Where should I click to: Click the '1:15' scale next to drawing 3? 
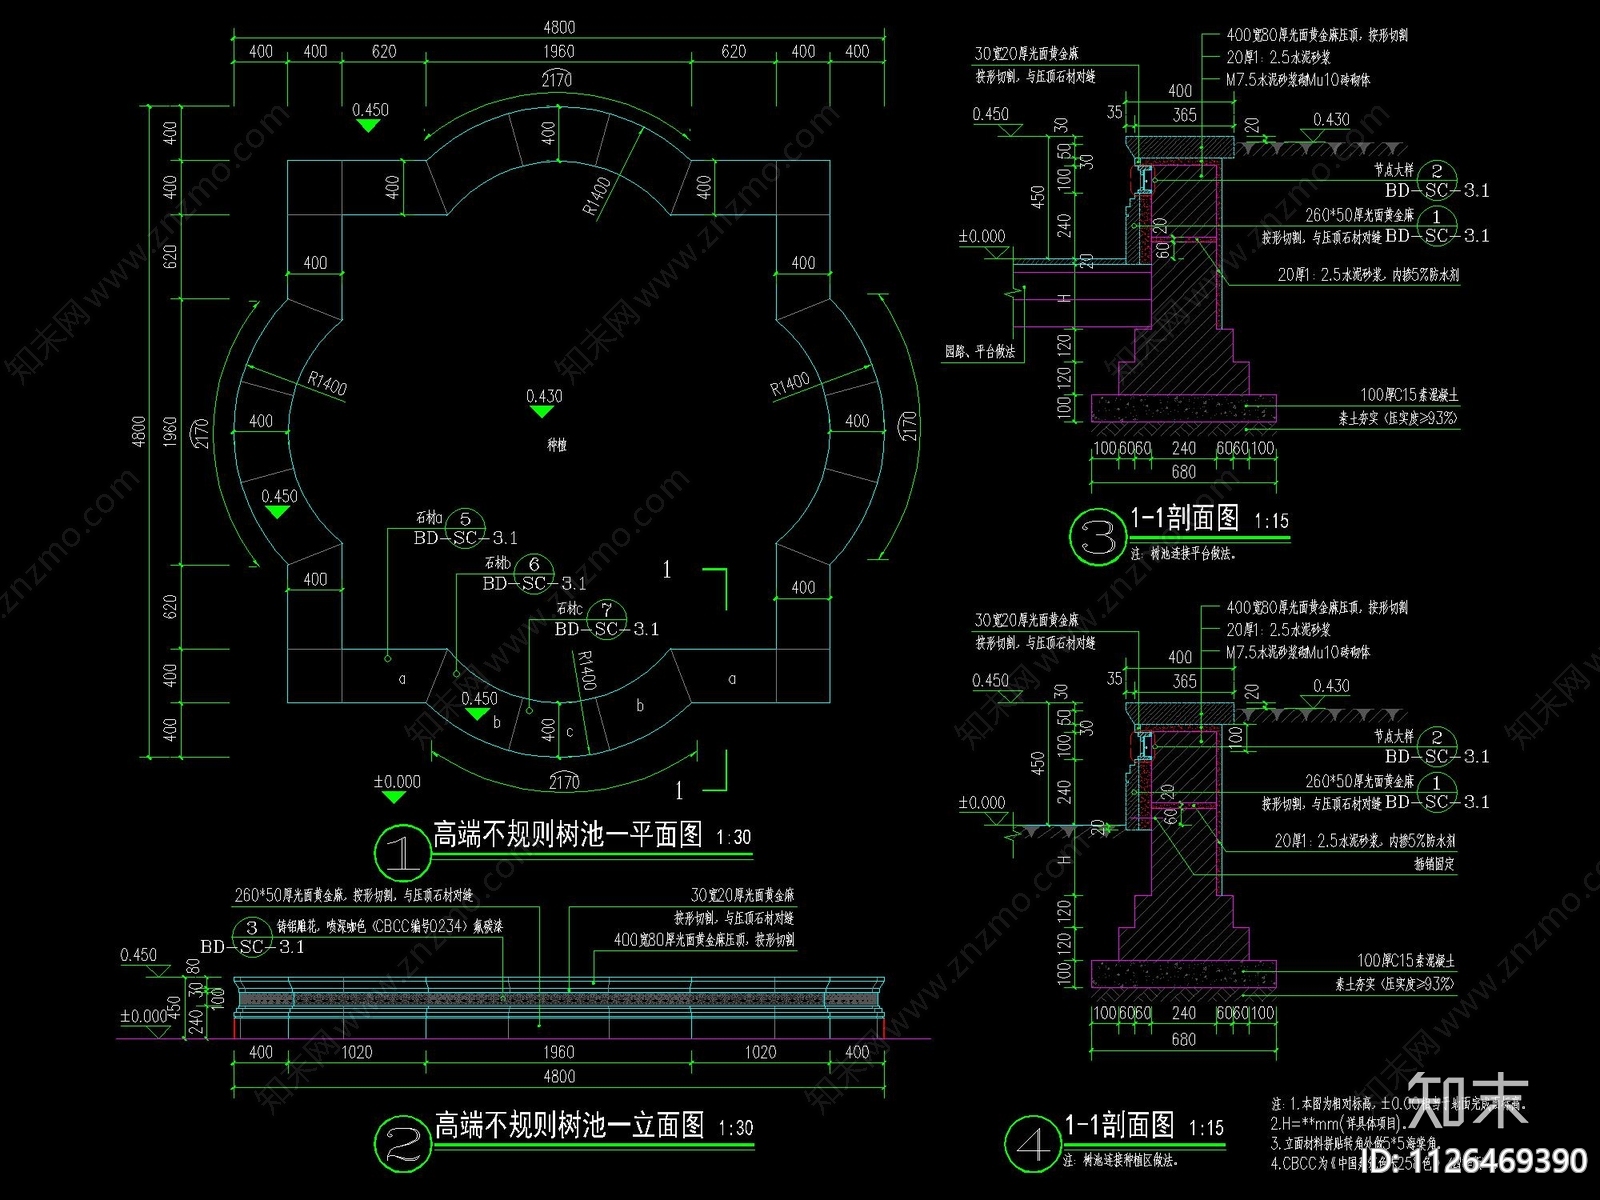click(1271, 521)
